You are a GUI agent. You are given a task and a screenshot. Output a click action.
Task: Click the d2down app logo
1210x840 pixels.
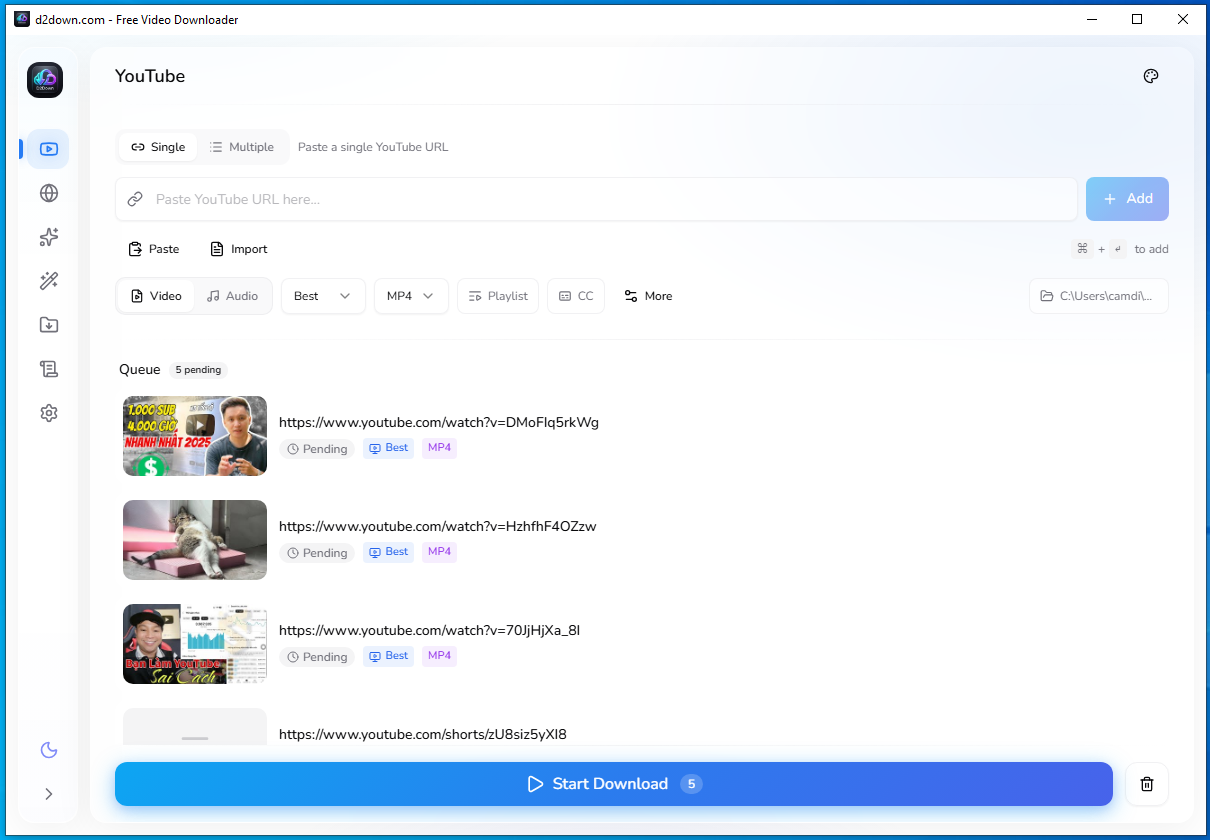[45, 80]
